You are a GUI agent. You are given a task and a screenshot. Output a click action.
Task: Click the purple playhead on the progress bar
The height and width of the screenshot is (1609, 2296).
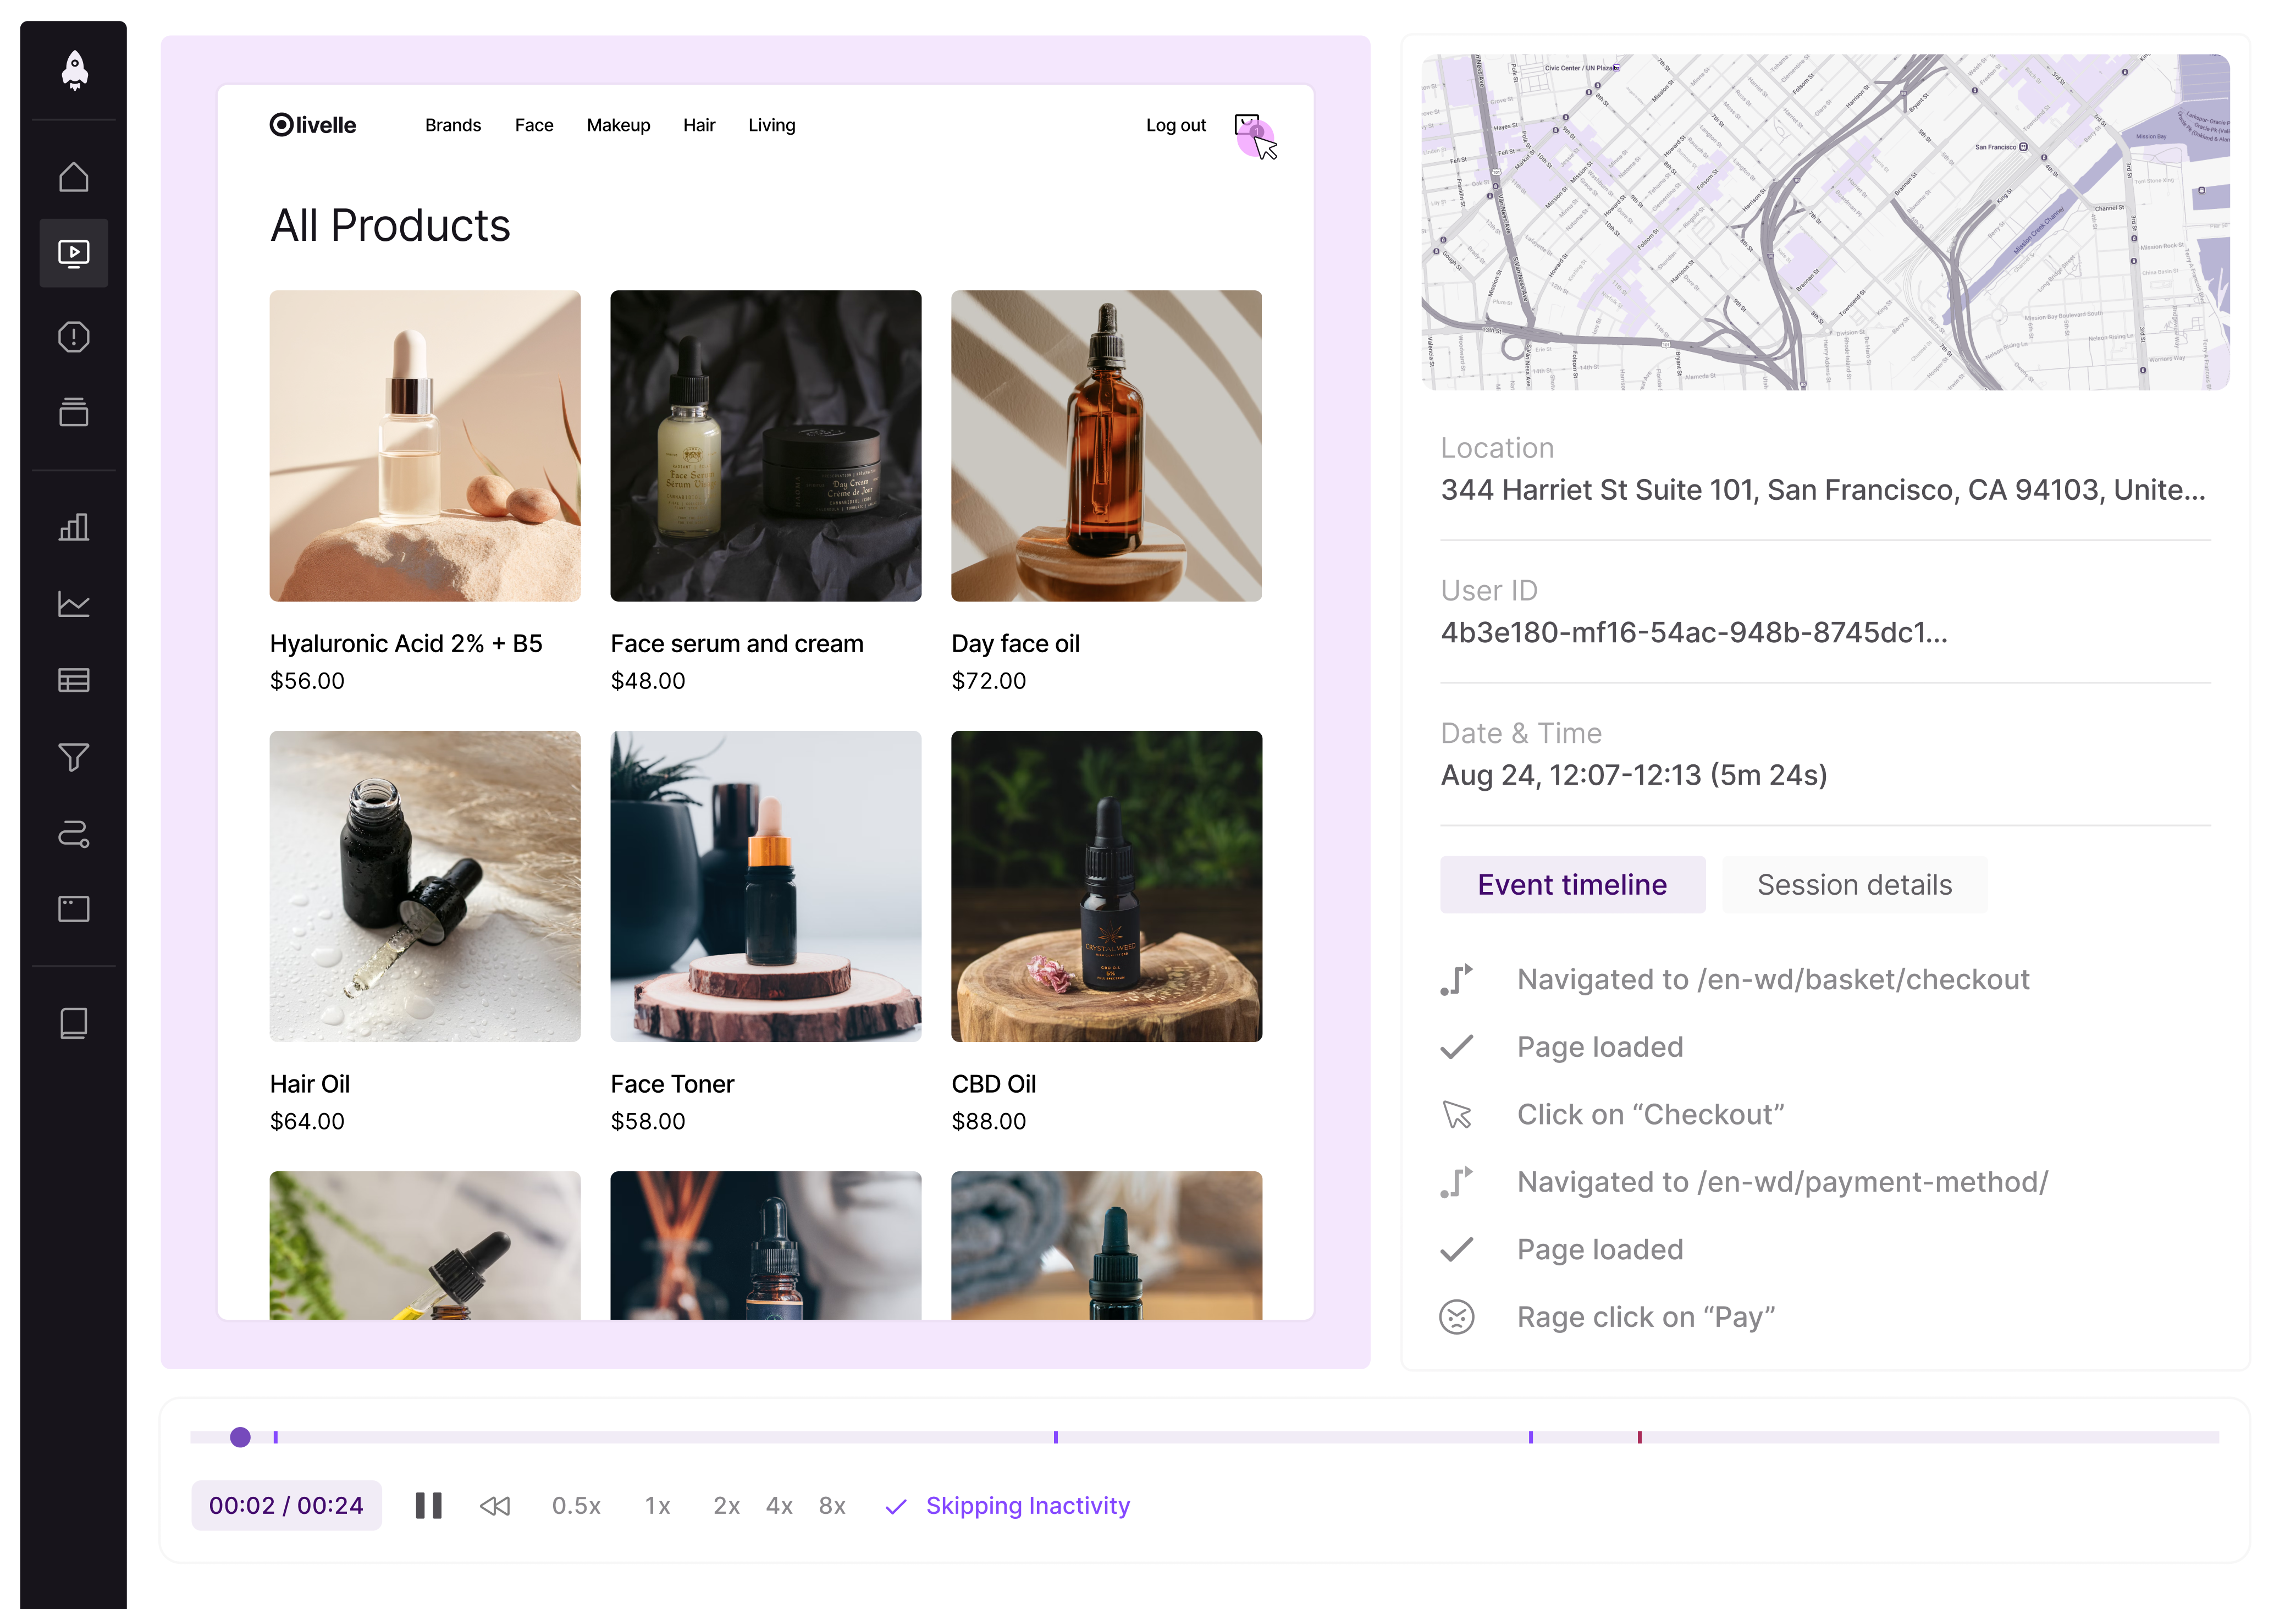(240, 1437)
